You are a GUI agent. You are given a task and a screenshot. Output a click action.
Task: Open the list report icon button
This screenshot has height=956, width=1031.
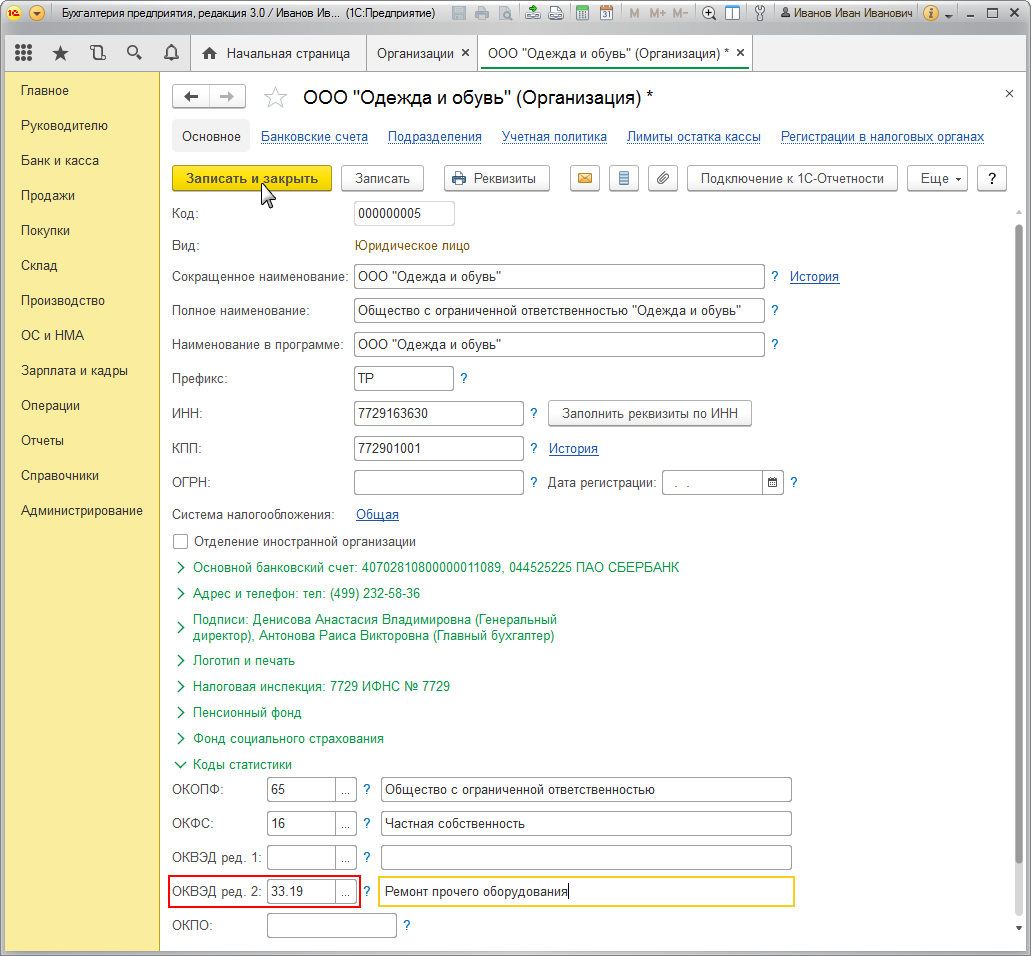pos(624,178)
